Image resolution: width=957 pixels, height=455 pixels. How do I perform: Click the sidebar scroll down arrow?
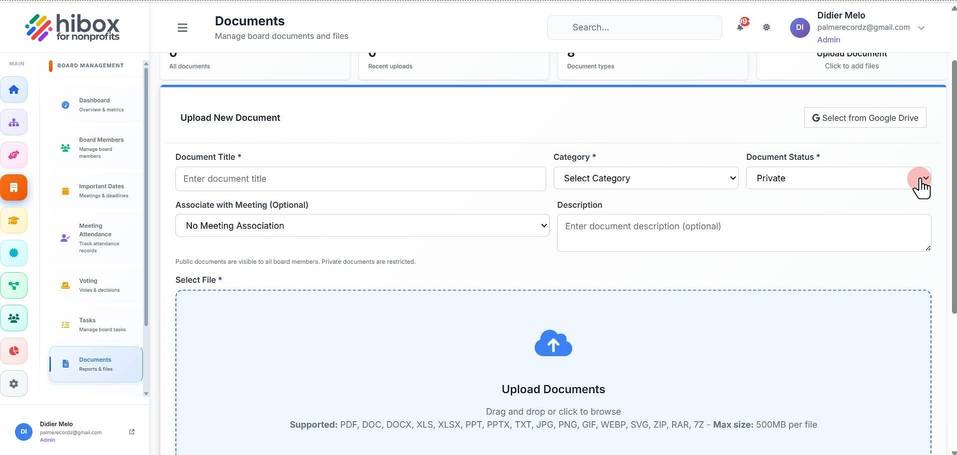146,394
